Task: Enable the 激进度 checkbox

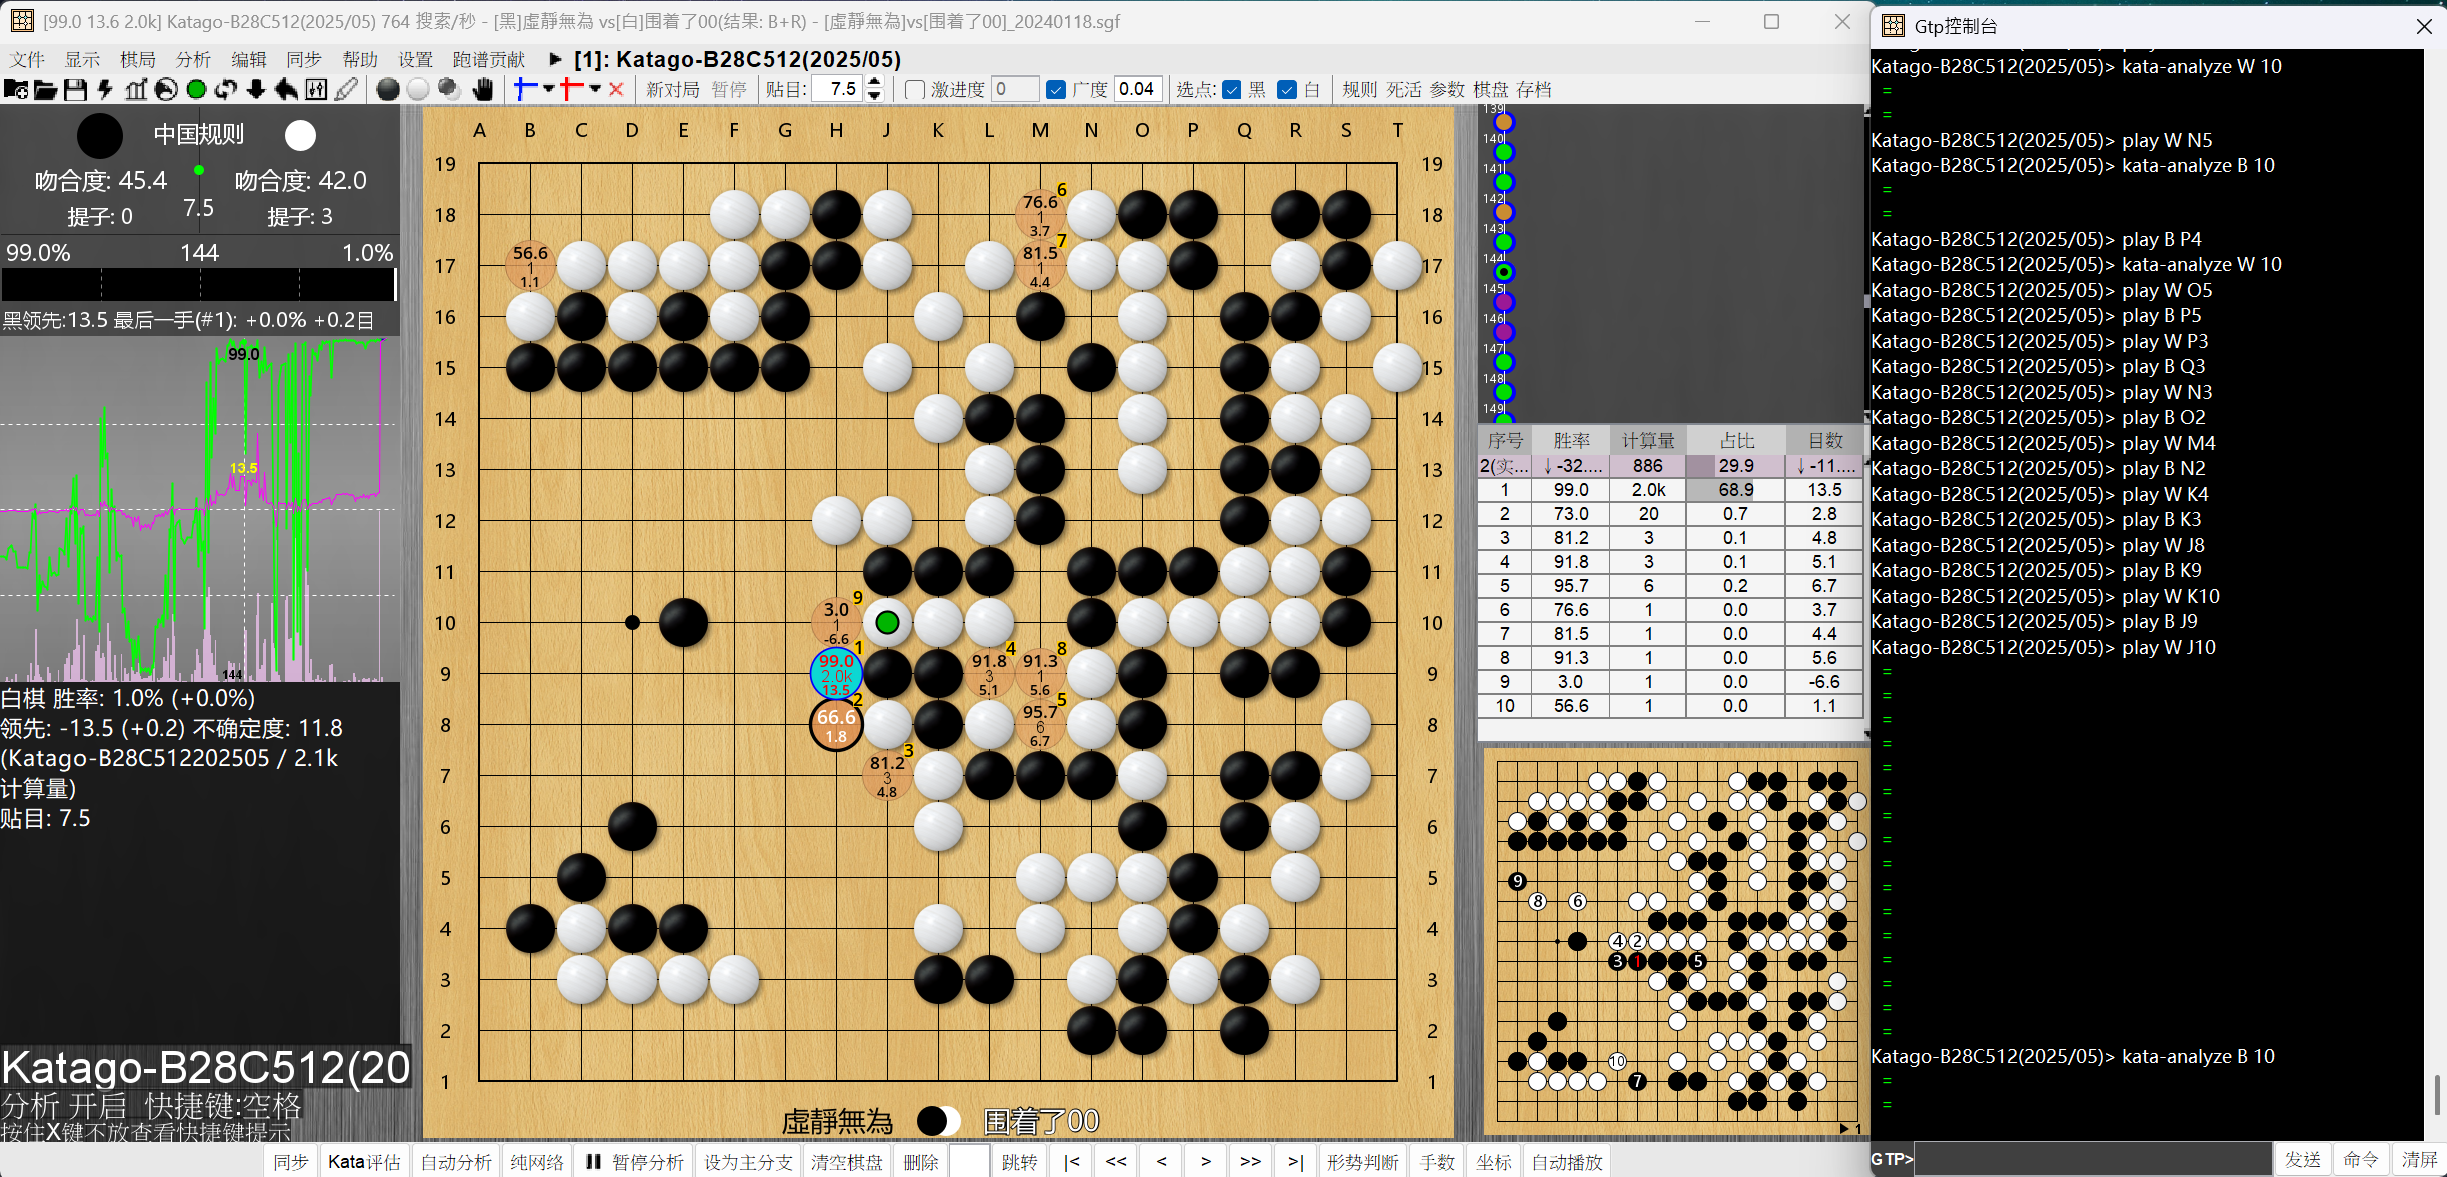Action: [914, 90]
